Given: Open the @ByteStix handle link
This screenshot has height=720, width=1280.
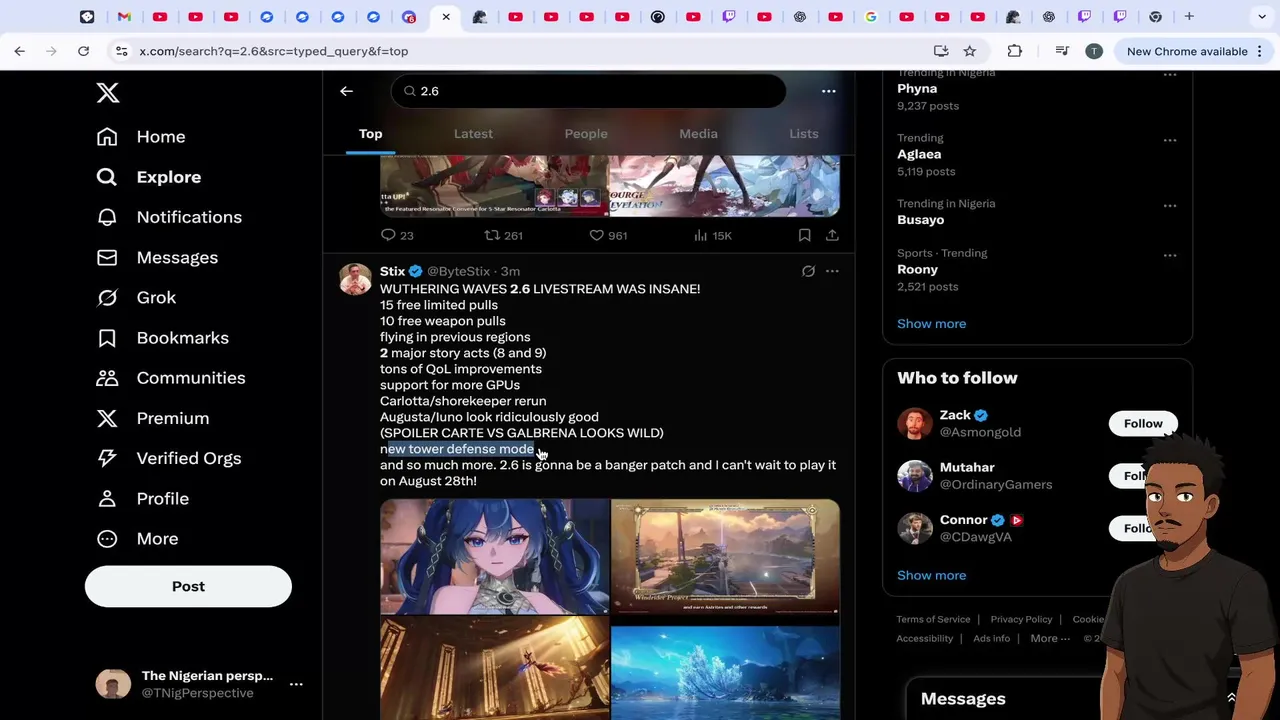Looking at the screenshot, I should coord(458,271).
